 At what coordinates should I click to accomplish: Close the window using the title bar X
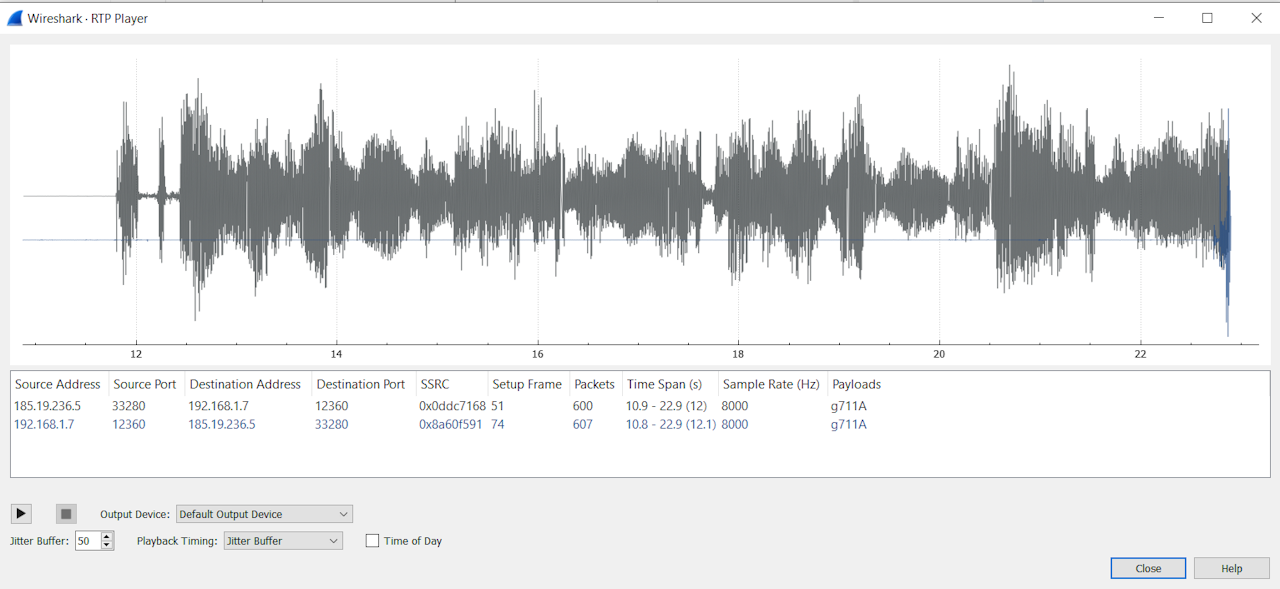(1256, 18)
